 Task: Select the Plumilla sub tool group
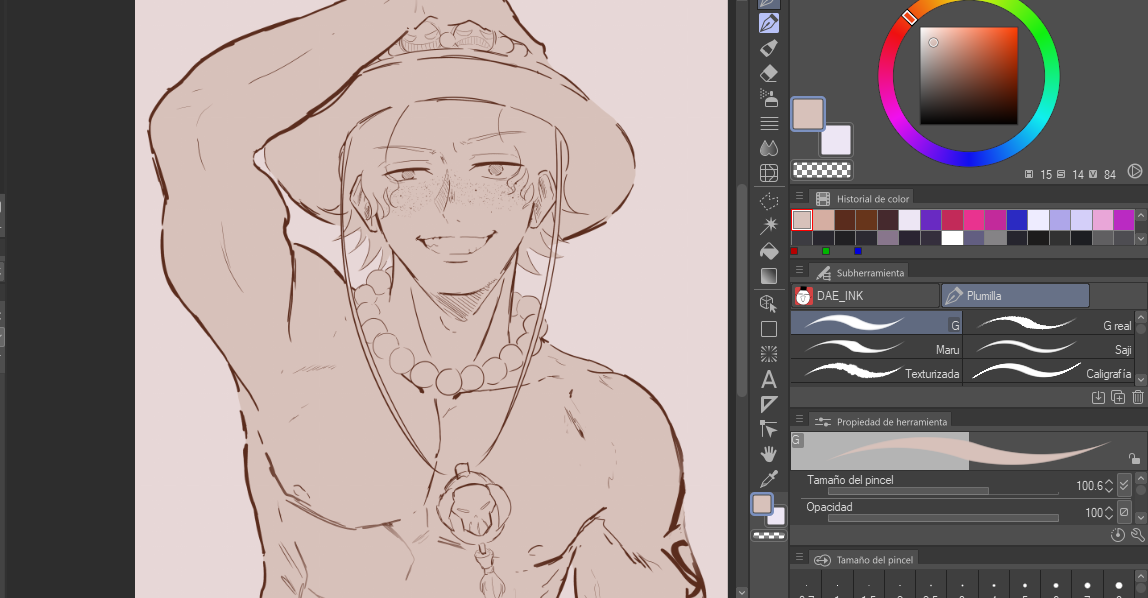coord(1015,296)
